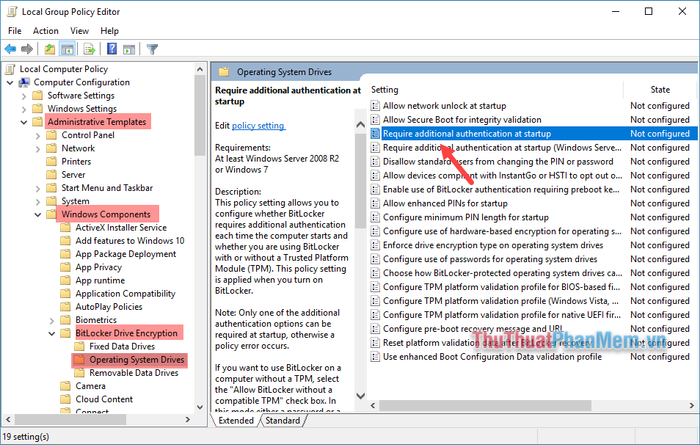Select the ActiveX Installer Service tree item

pos(121,228)
